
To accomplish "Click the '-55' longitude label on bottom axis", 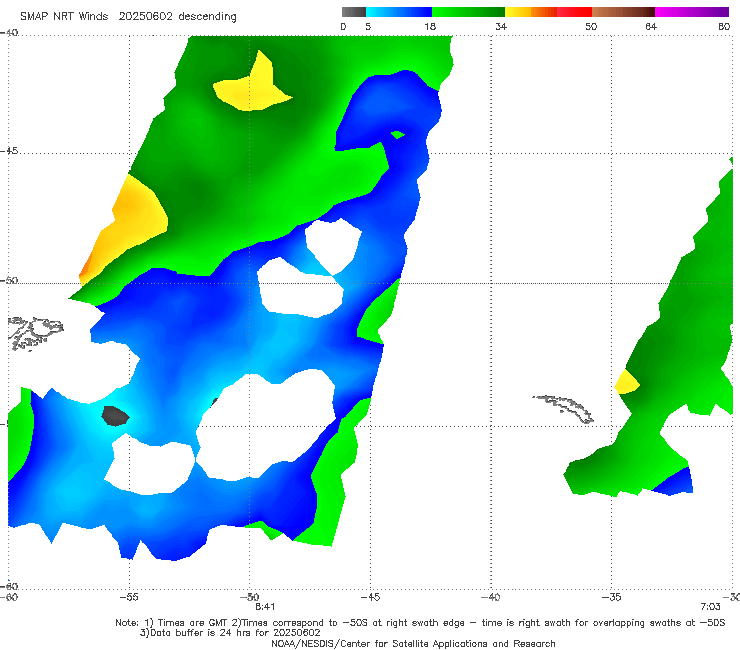I will coord(129,597).
